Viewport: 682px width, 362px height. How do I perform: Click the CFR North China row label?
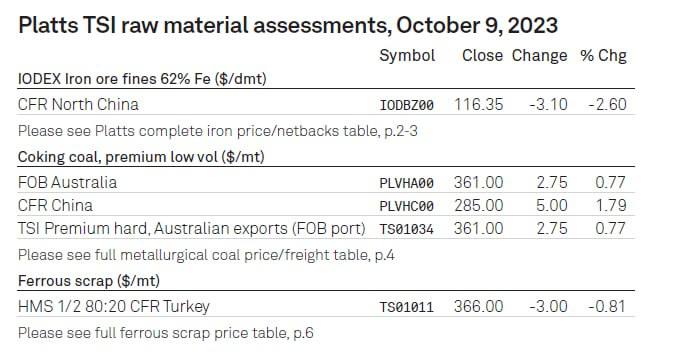click(78, 104)
